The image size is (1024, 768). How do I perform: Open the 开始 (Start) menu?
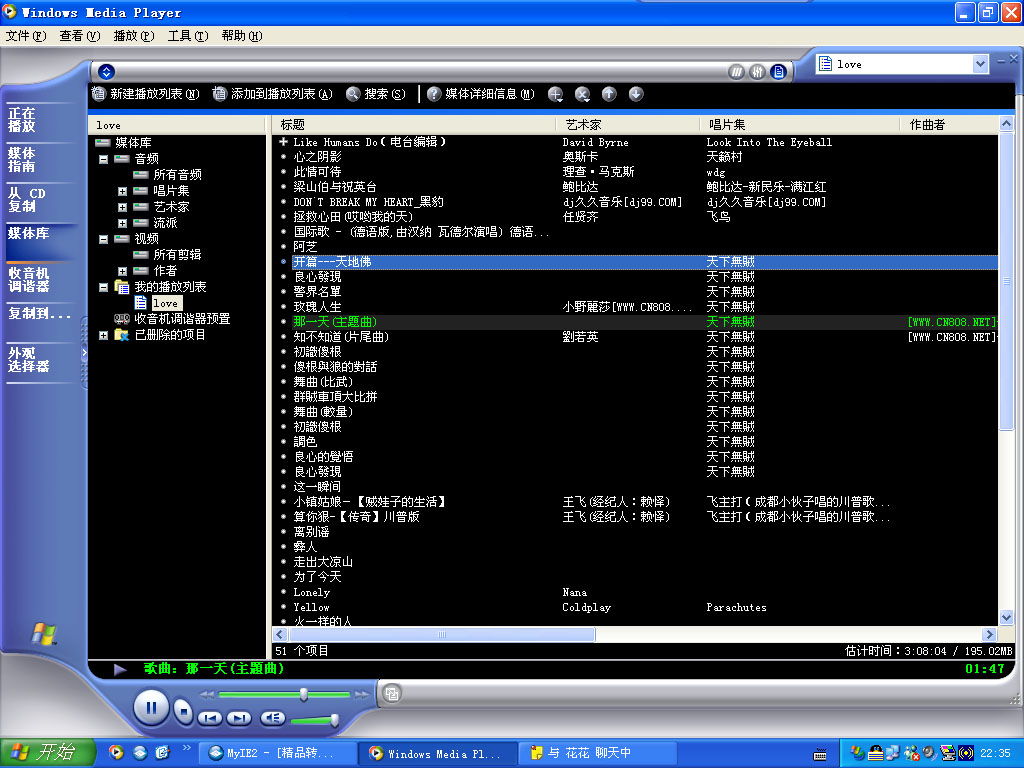[48, 753]
